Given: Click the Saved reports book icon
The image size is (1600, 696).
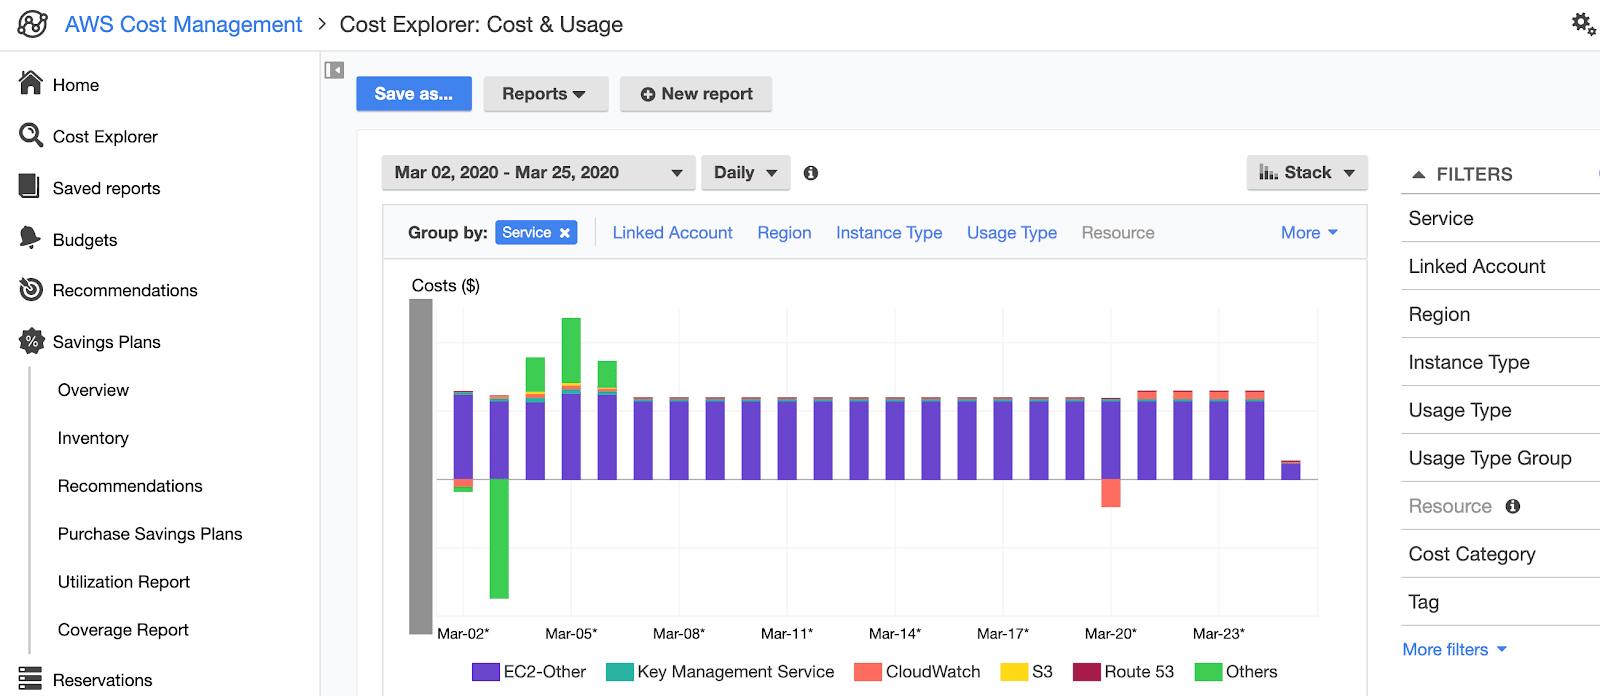Looking at the screenshot, I should pyautogui.click(x=29, y=186).
